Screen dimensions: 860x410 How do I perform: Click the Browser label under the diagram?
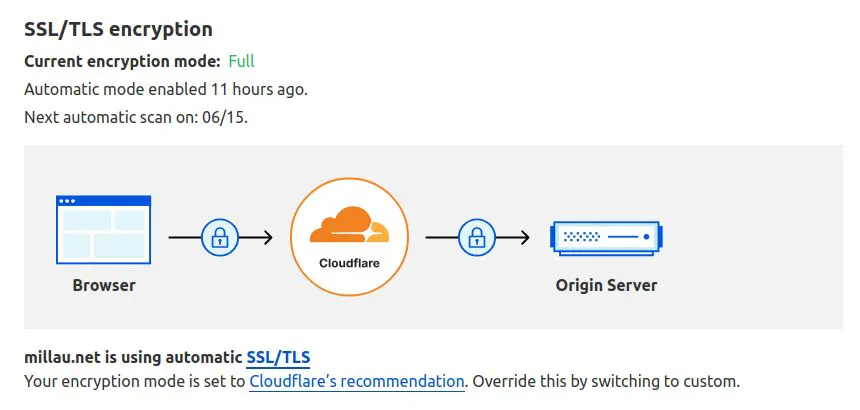click(x=104, y=285)
